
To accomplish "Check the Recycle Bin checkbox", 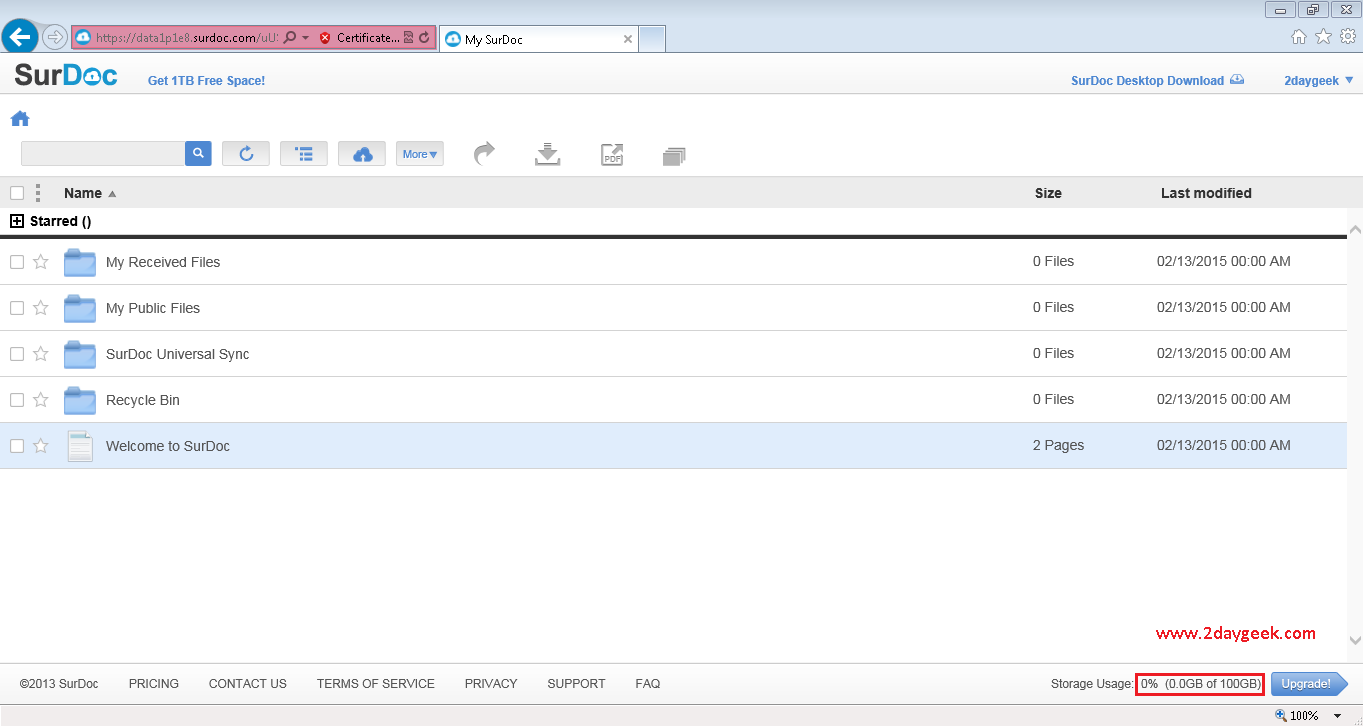I will (x=17, y=400).
